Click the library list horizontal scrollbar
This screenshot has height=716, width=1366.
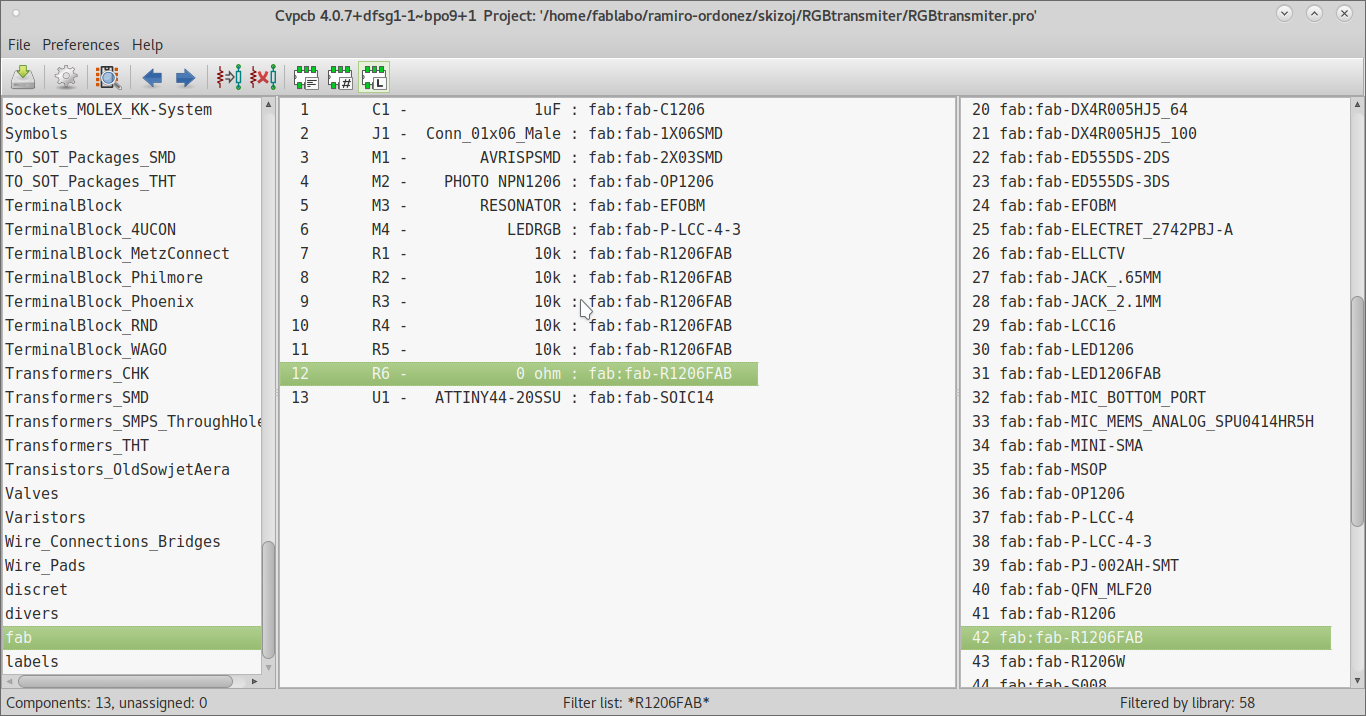tap(124, 681)
